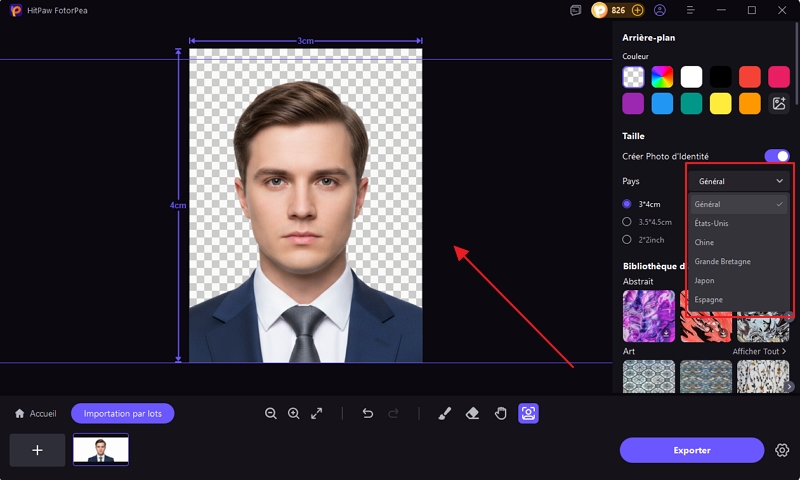Select the yellow background color swatch
The width and height of the screenshot is (800, 480).
pyautogui.click(x=720, y=104)
